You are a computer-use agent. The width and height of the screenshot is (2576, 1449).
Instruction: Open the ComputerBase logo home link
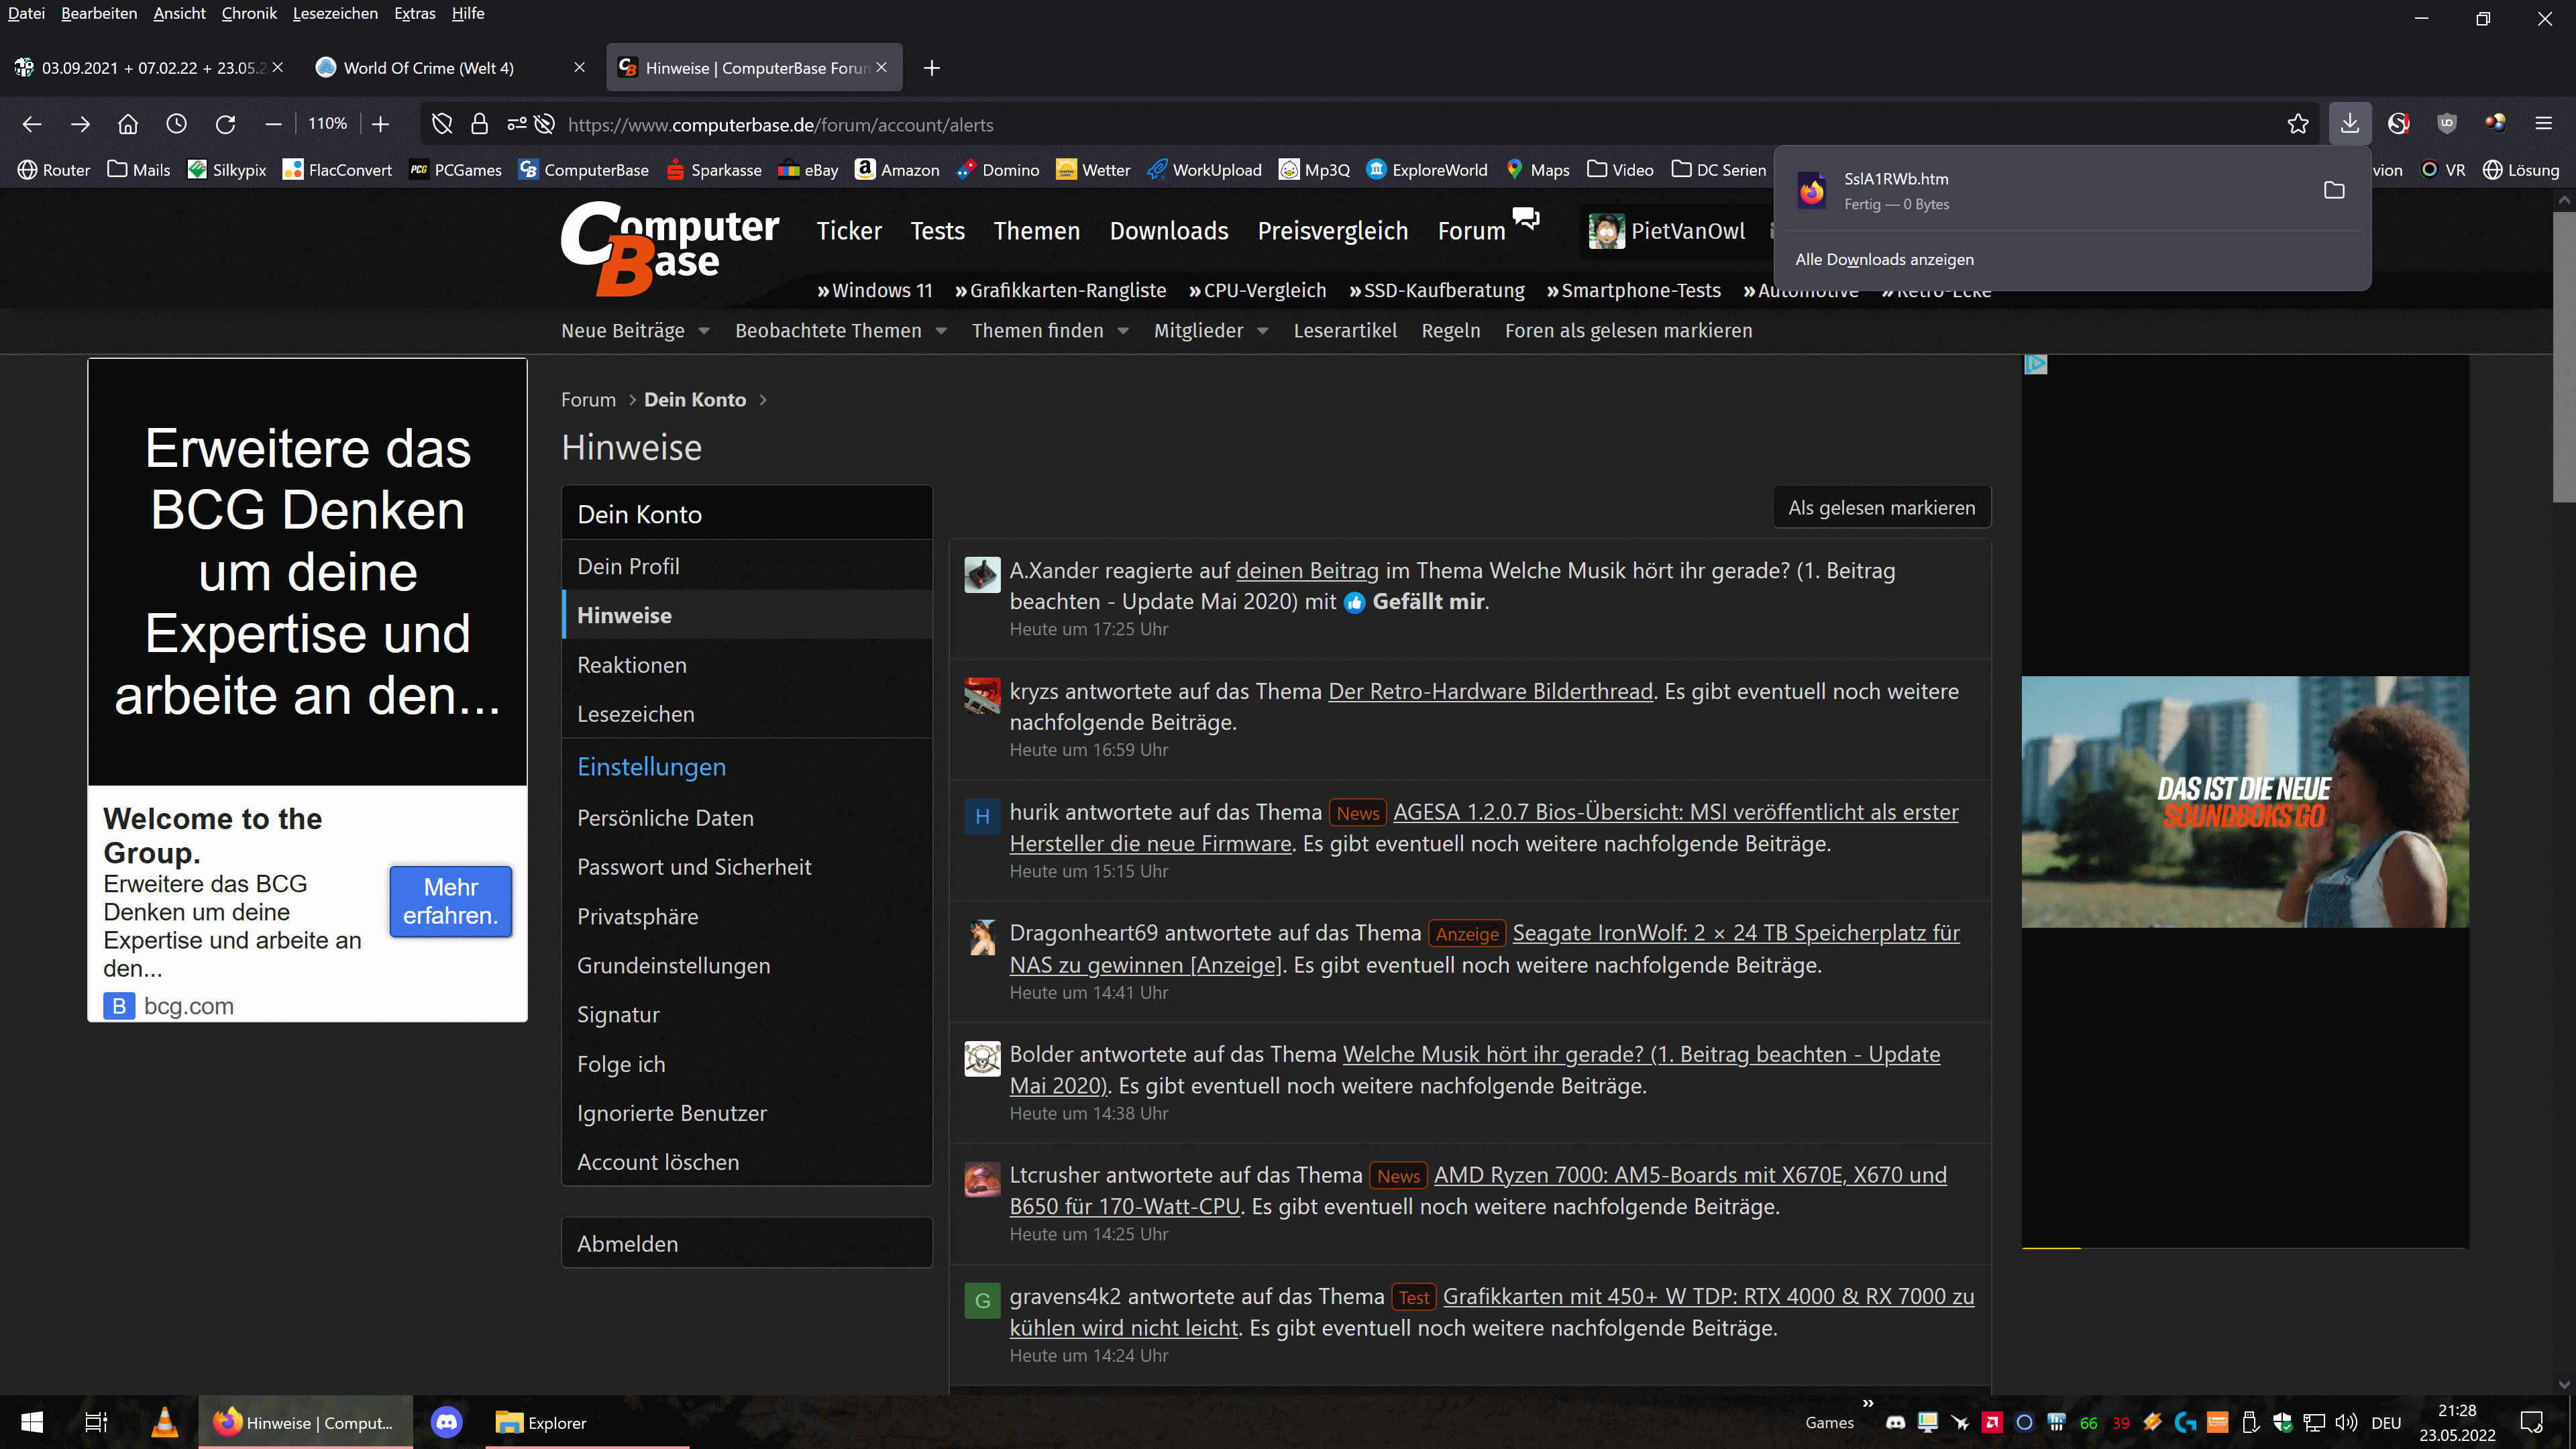(x=669, y=248)
